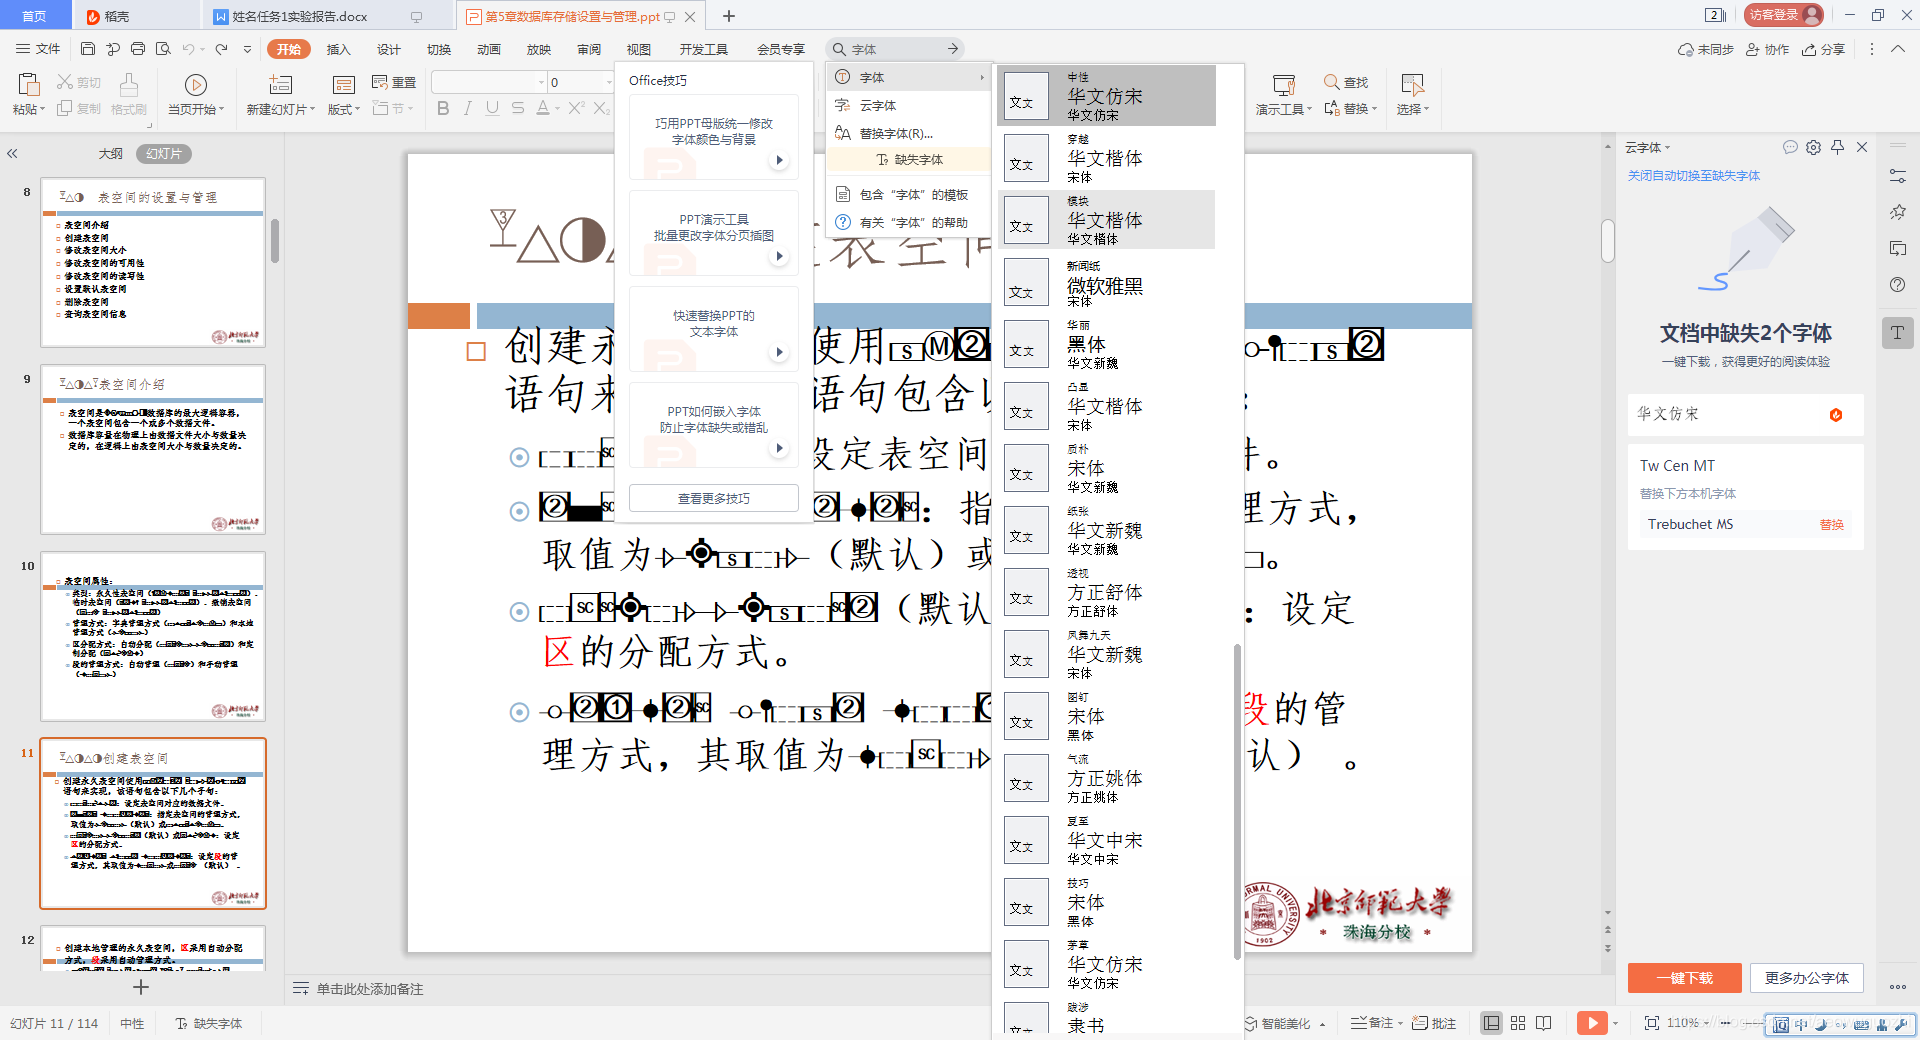The image size is (1920, 1040).
Task: Open the font name combo box
Action: tap(489, 82)
